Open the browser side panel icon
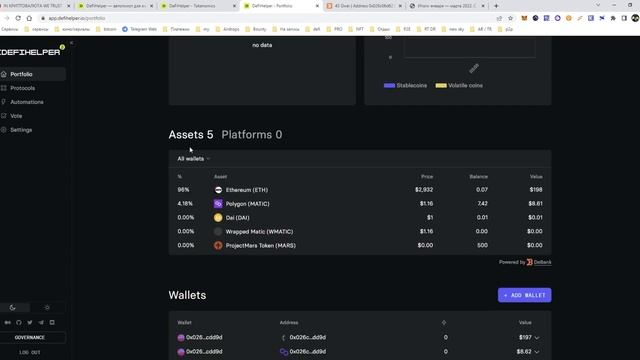This screenshot has width=640, height=360. coord(624,18)
